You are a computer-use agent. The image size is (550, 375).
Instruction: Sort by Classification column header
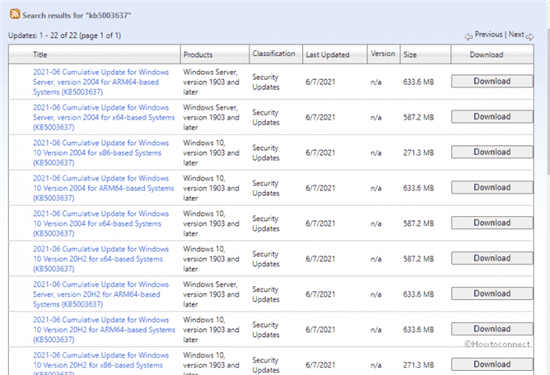[x=274, y=54]
